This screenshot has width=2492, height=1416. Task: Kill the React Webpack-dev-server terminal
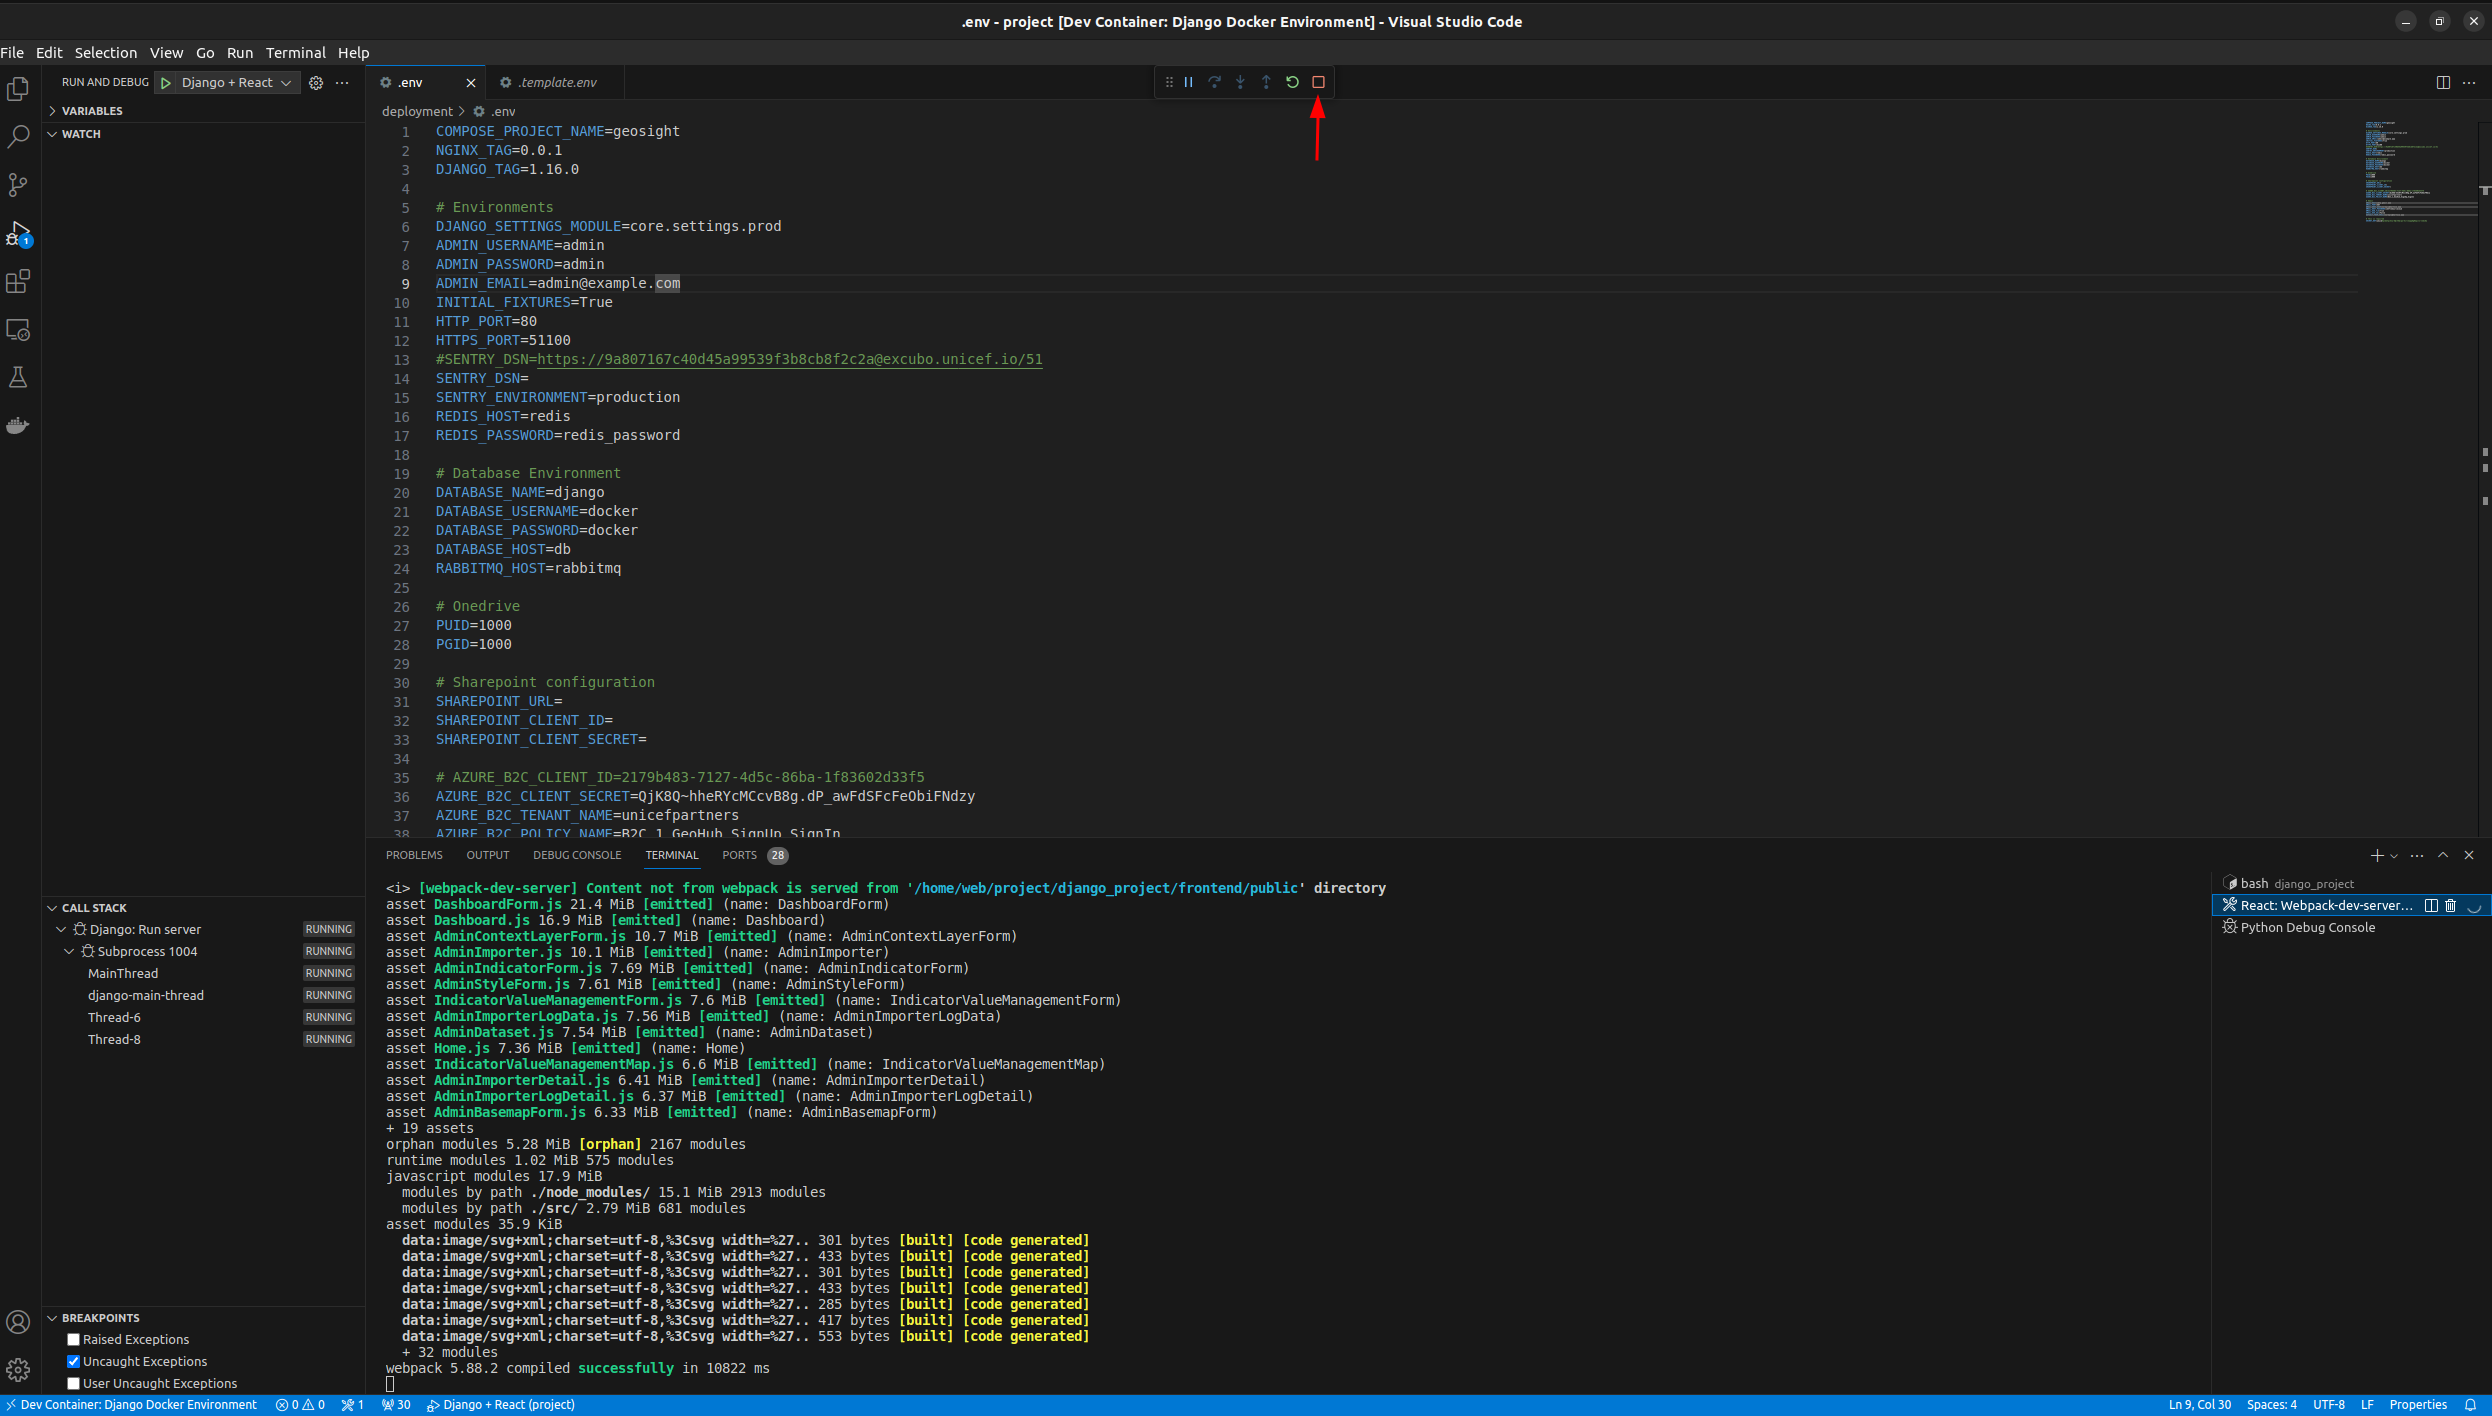(2450, 905)
